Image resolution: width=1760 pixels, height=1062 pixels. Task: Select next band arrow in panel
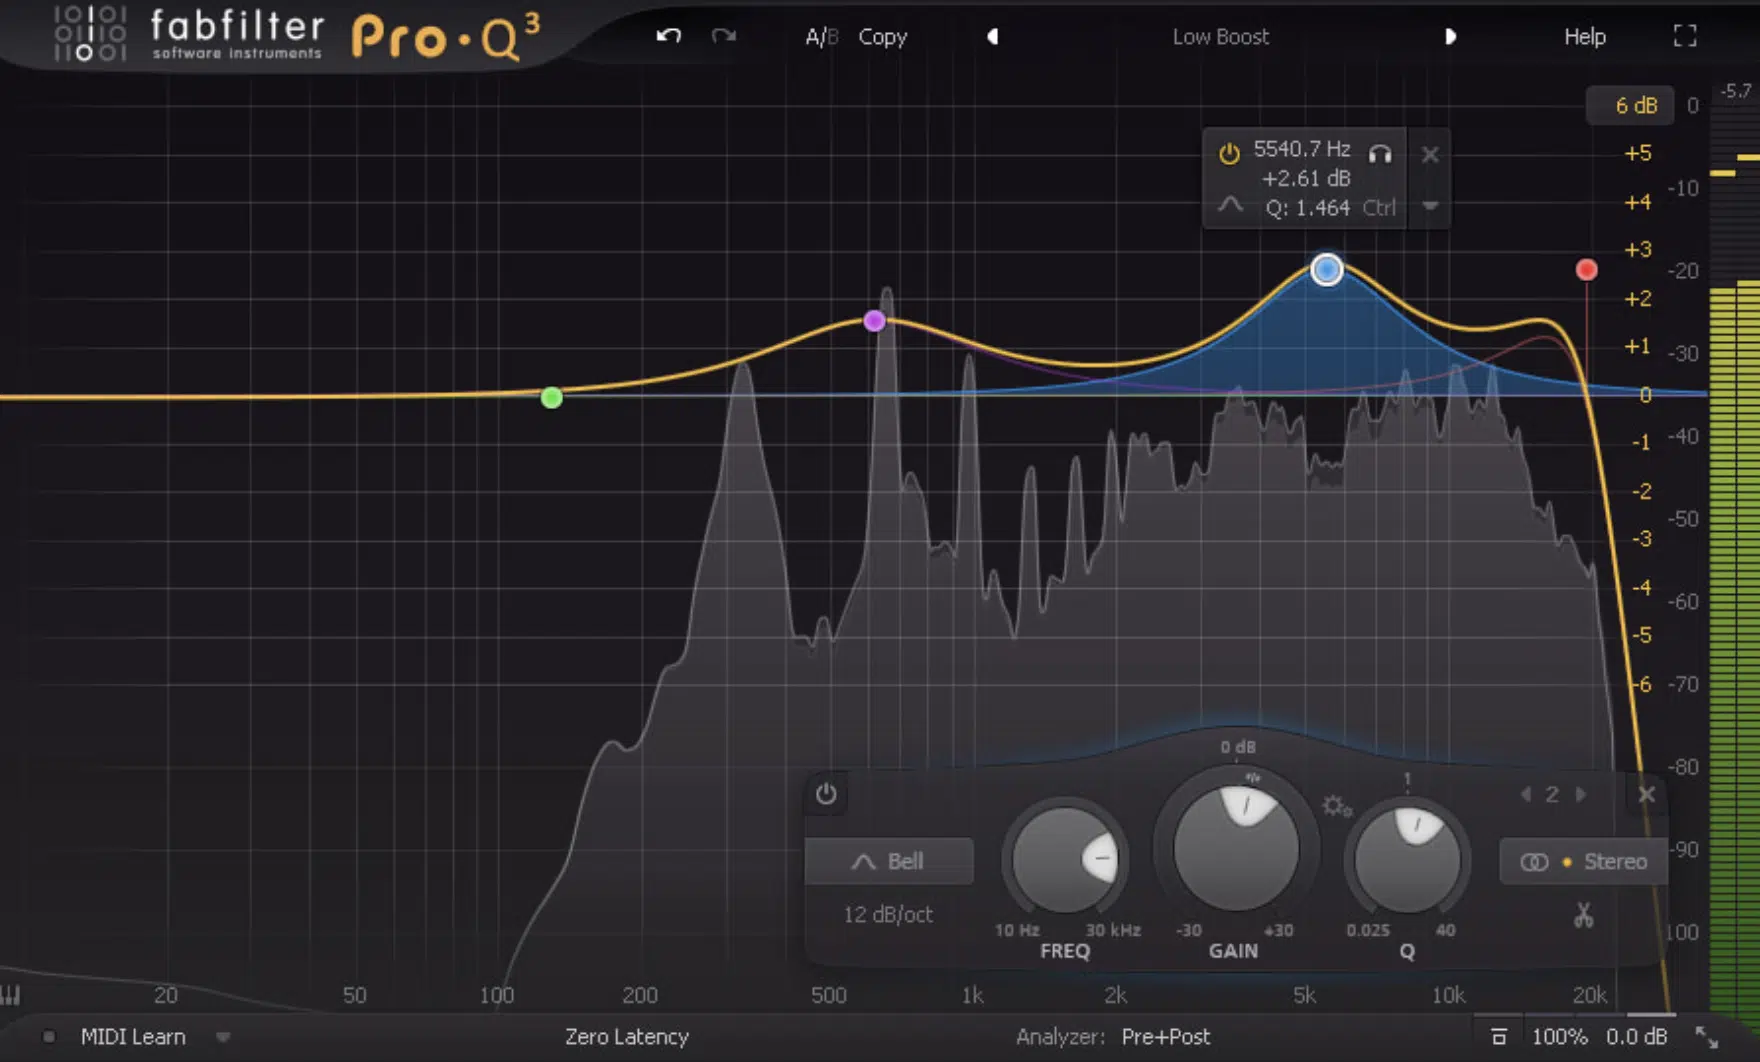pos(1581,794)
